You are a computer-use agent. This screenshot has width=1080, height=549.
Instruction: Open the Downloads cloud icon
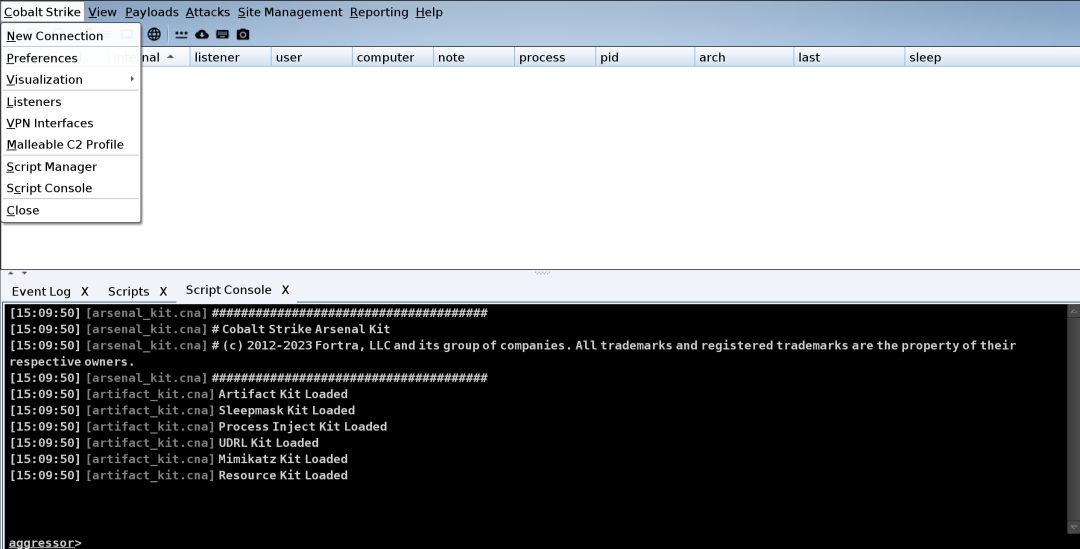click(x=202, y=34)
